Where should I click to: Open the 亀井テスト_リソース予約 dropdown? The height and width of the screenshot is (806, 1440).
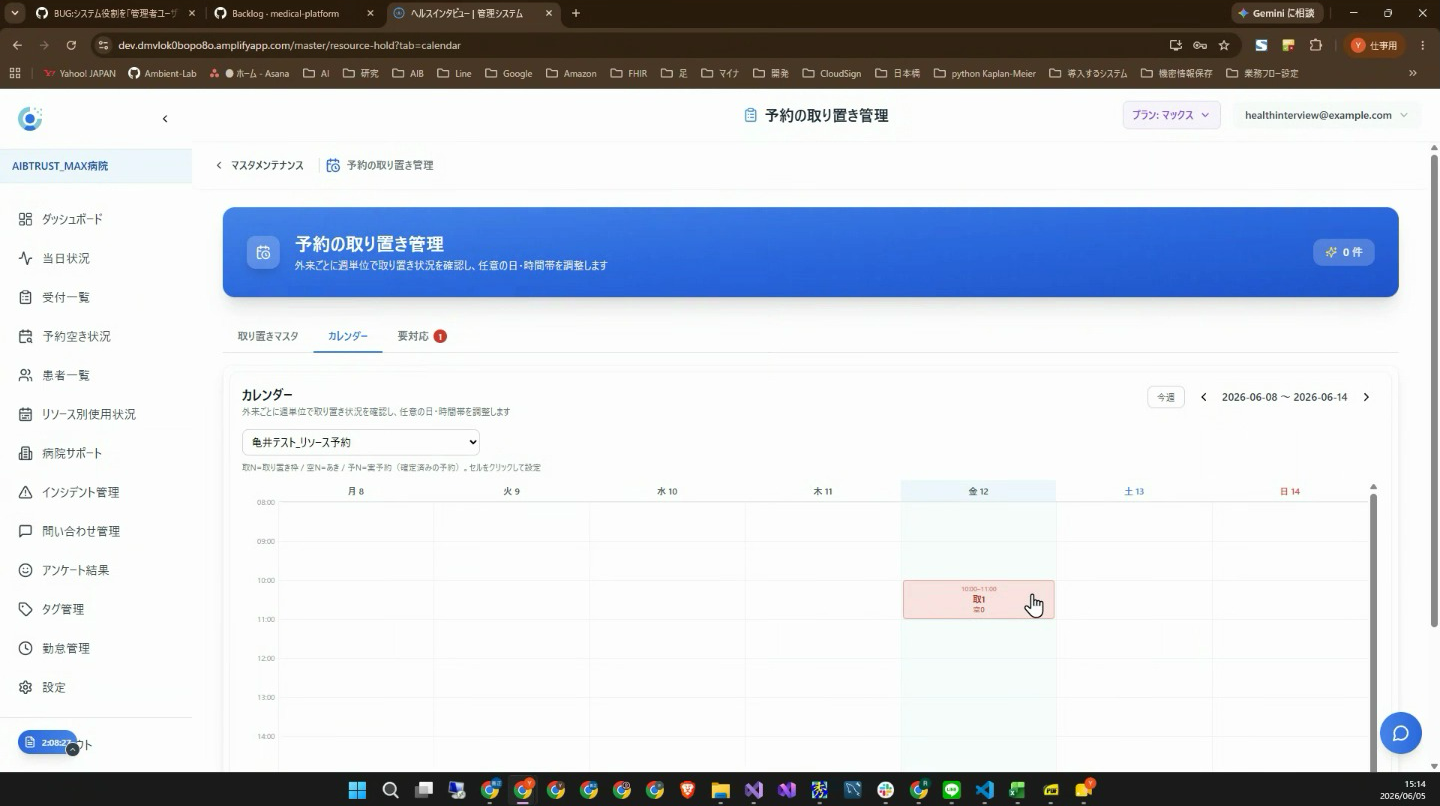pos(361,442)
